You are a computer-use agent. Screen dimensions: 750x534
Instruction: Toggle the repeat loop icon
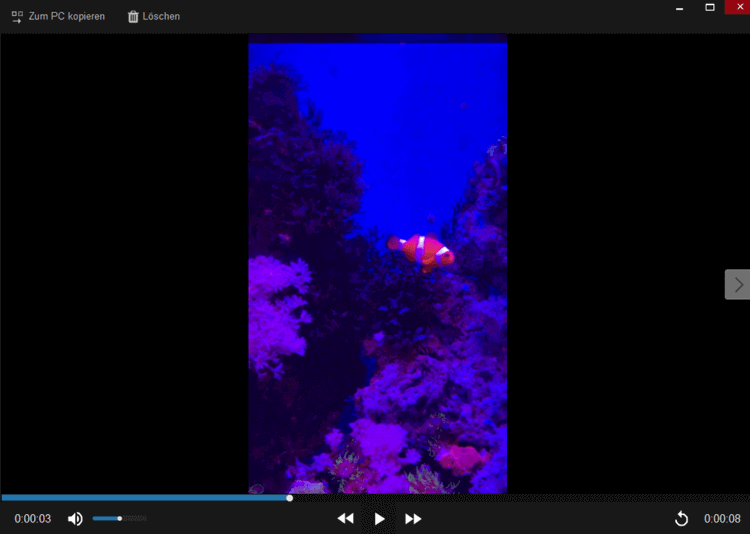(x=681, y=519)
